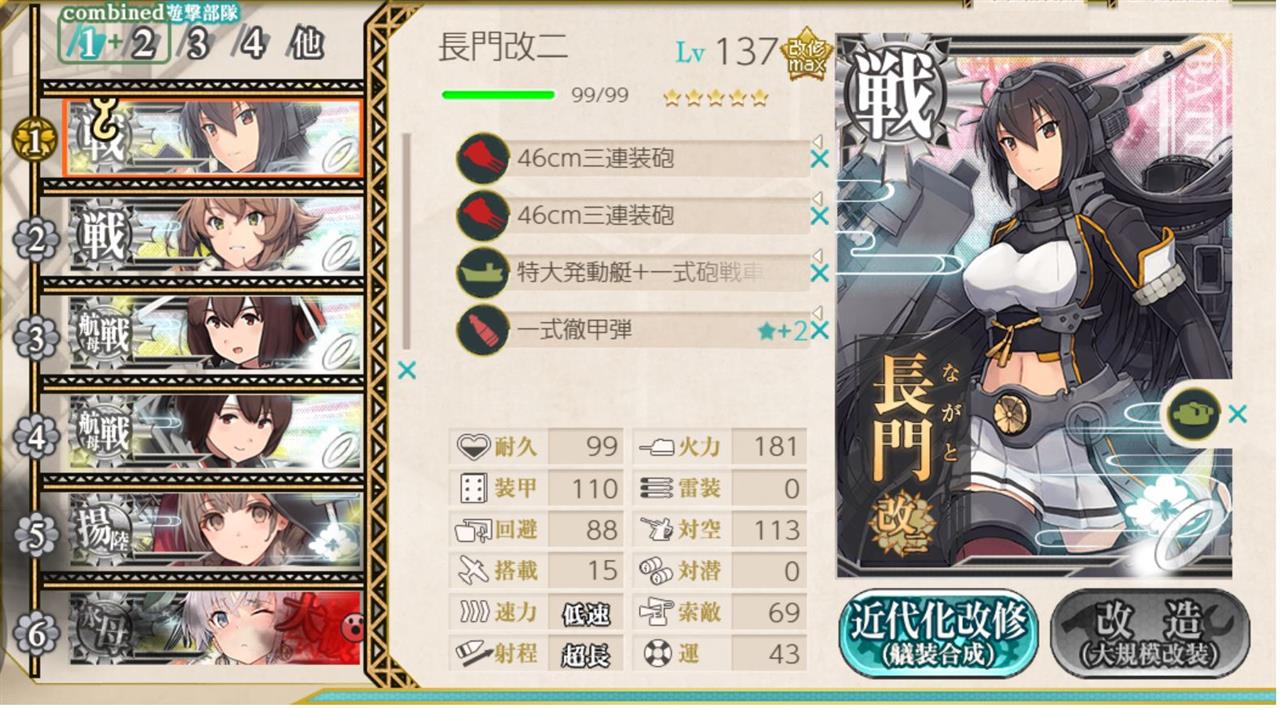Expand the arrow beside 一式徹甲弾
Viewport: 1280px width, 708px height.
click(815, 312)
